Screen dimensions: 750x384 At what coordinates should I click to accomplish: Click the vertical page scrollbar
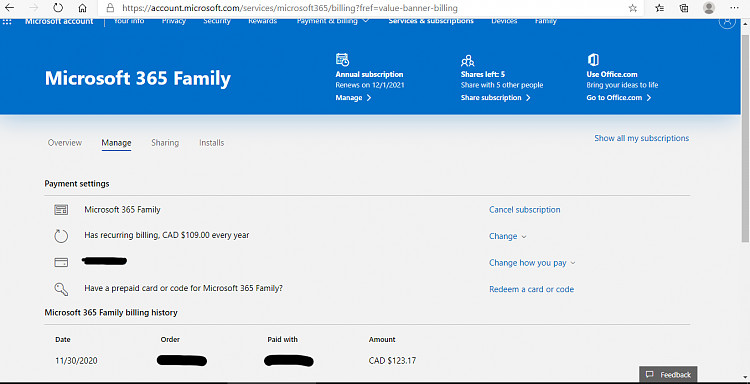click(745, 139)
